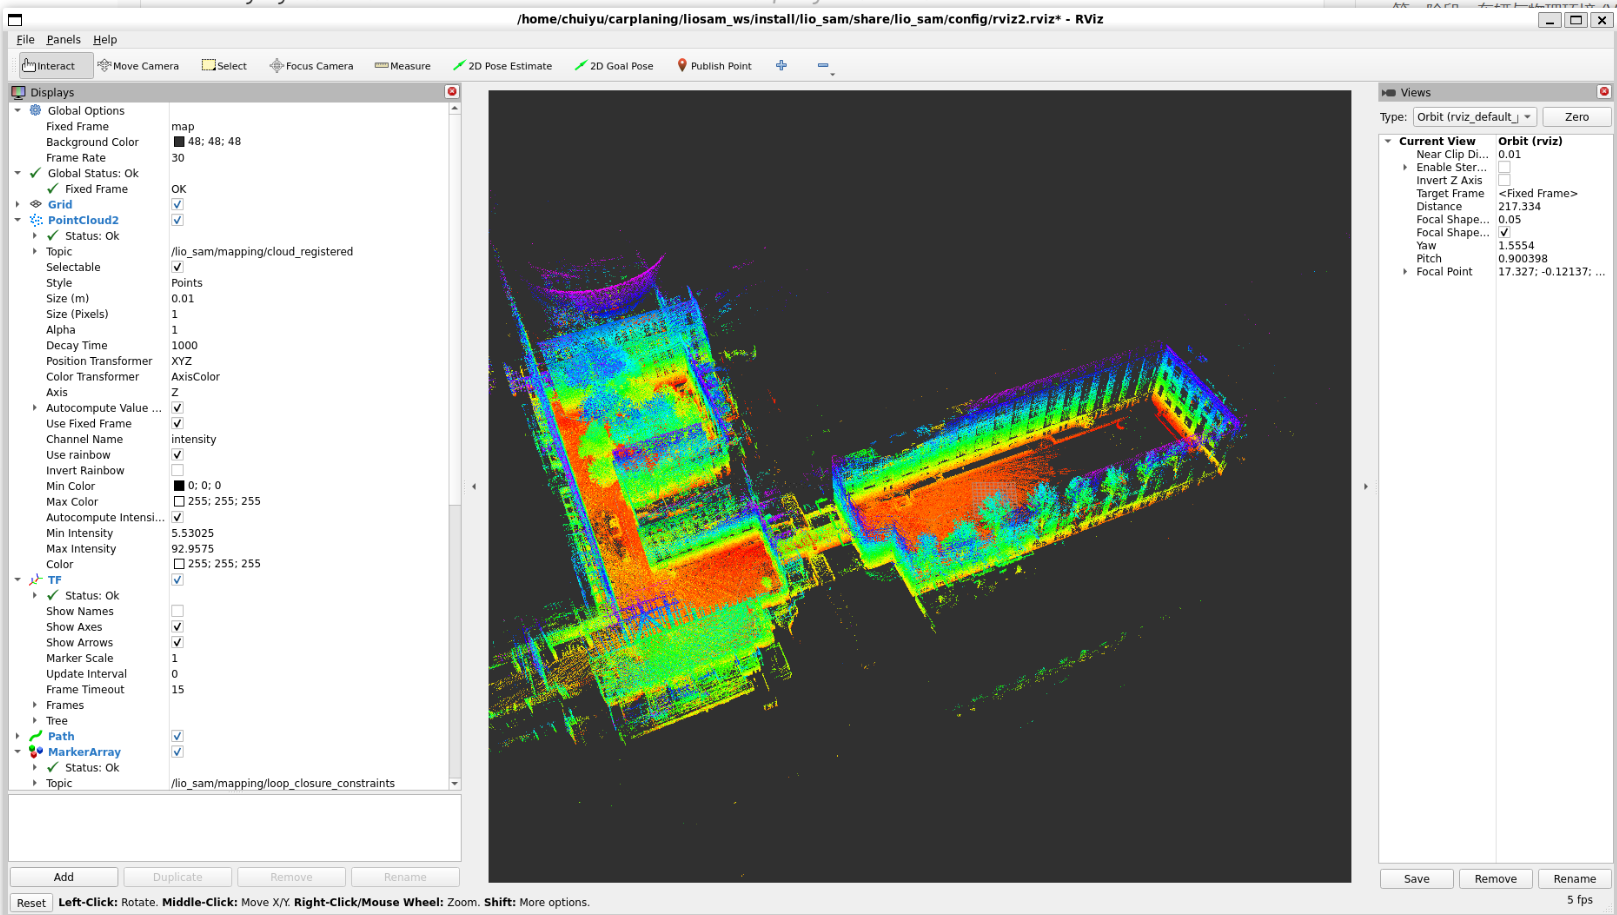Activate the Move Camera tool
Viewport: 1617px width, 915px height.
click(x=138, y=66)
